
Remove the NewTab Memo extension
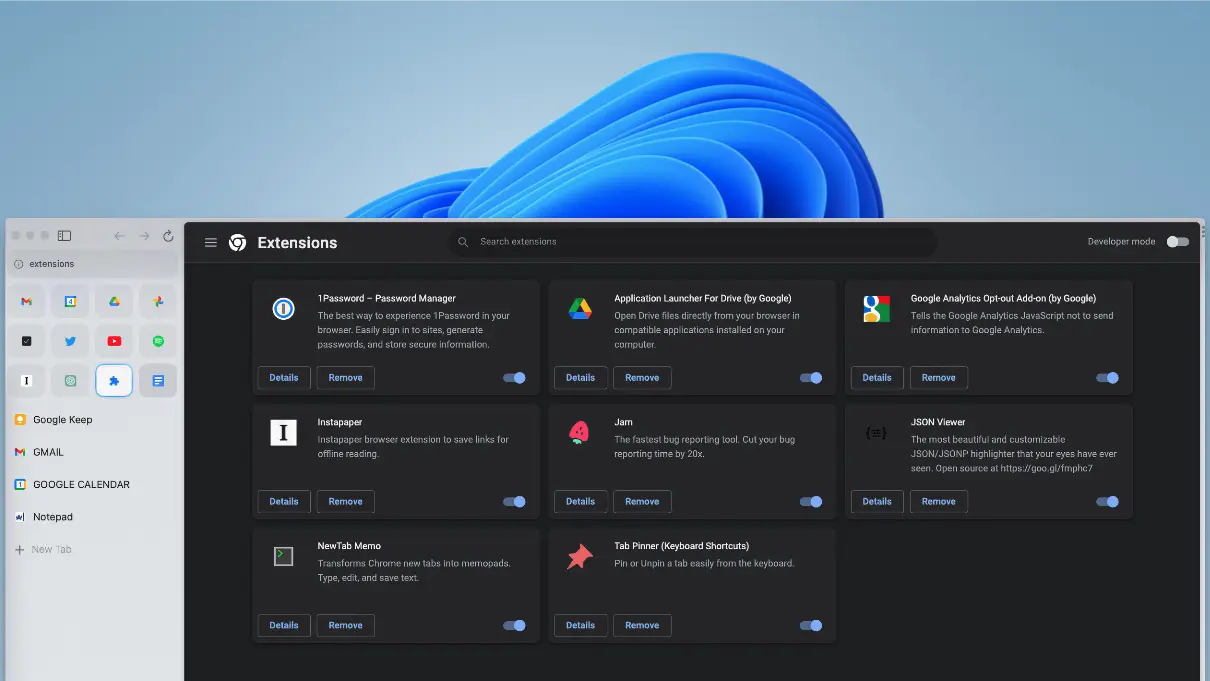tap(345, 625)
